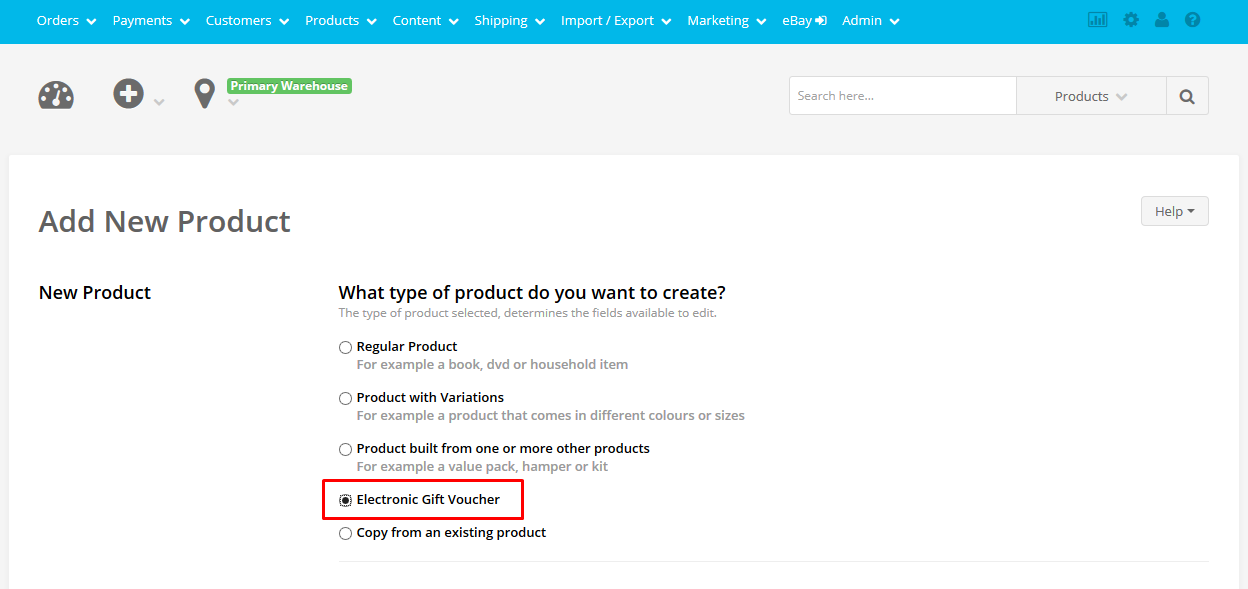Click the plus add-new icon
Screen dimensions: 1248x589
(128, 95)
